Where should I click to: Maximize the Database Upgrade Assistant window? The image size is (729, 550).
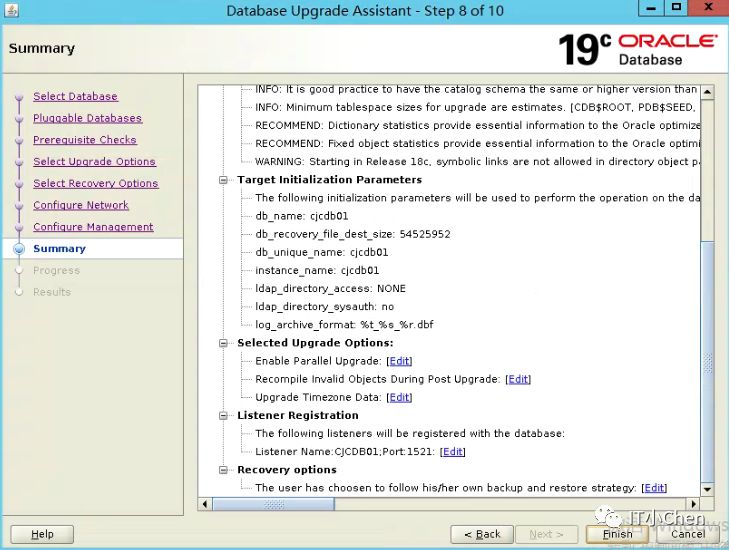[x=676, y=8]
